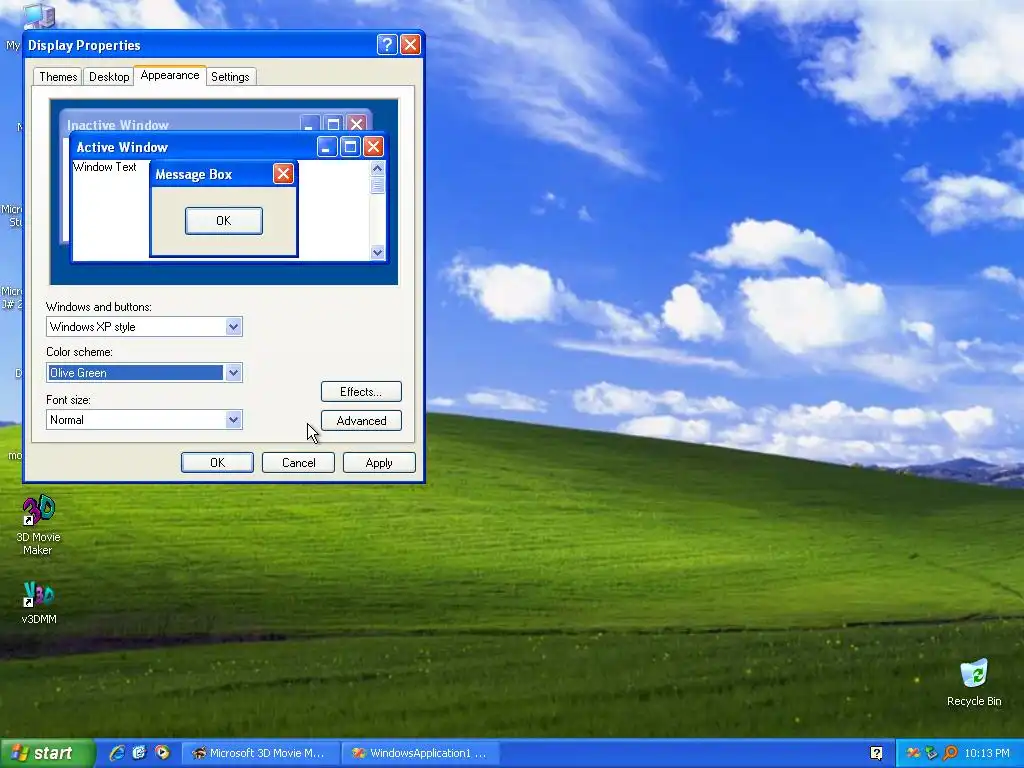This screenshot has height=768, width=1024.
Task: Open Advanced appearance options
Action: coord(361,421)
